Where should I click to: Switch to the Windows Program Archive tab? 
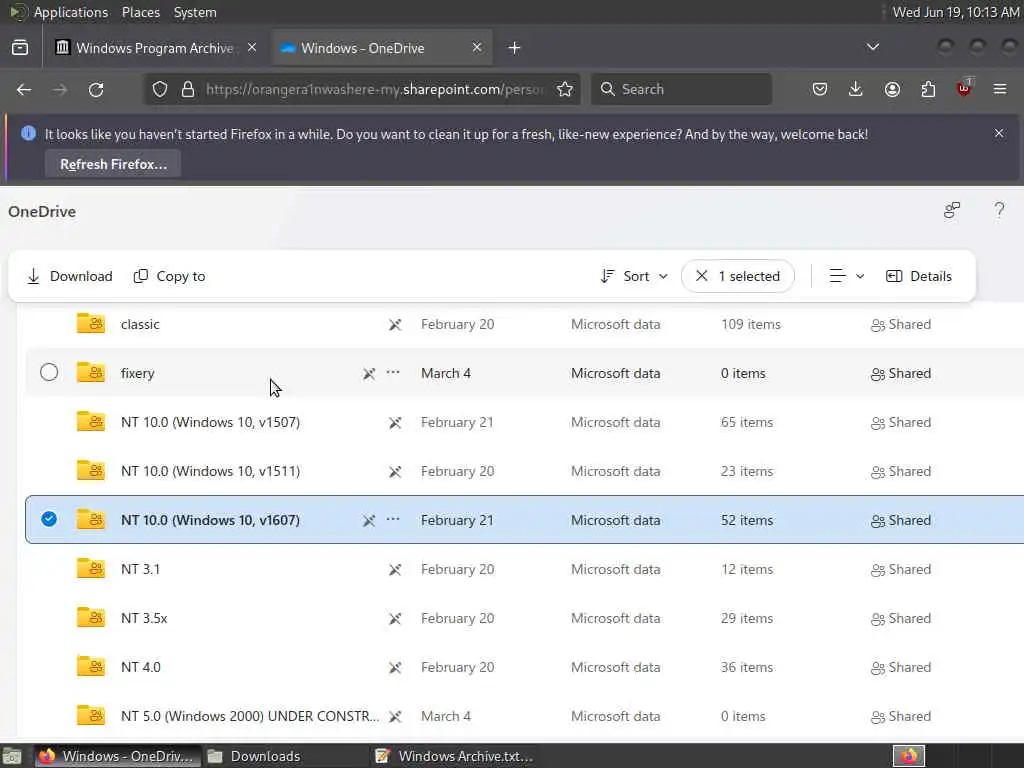(x=157, y=48)
